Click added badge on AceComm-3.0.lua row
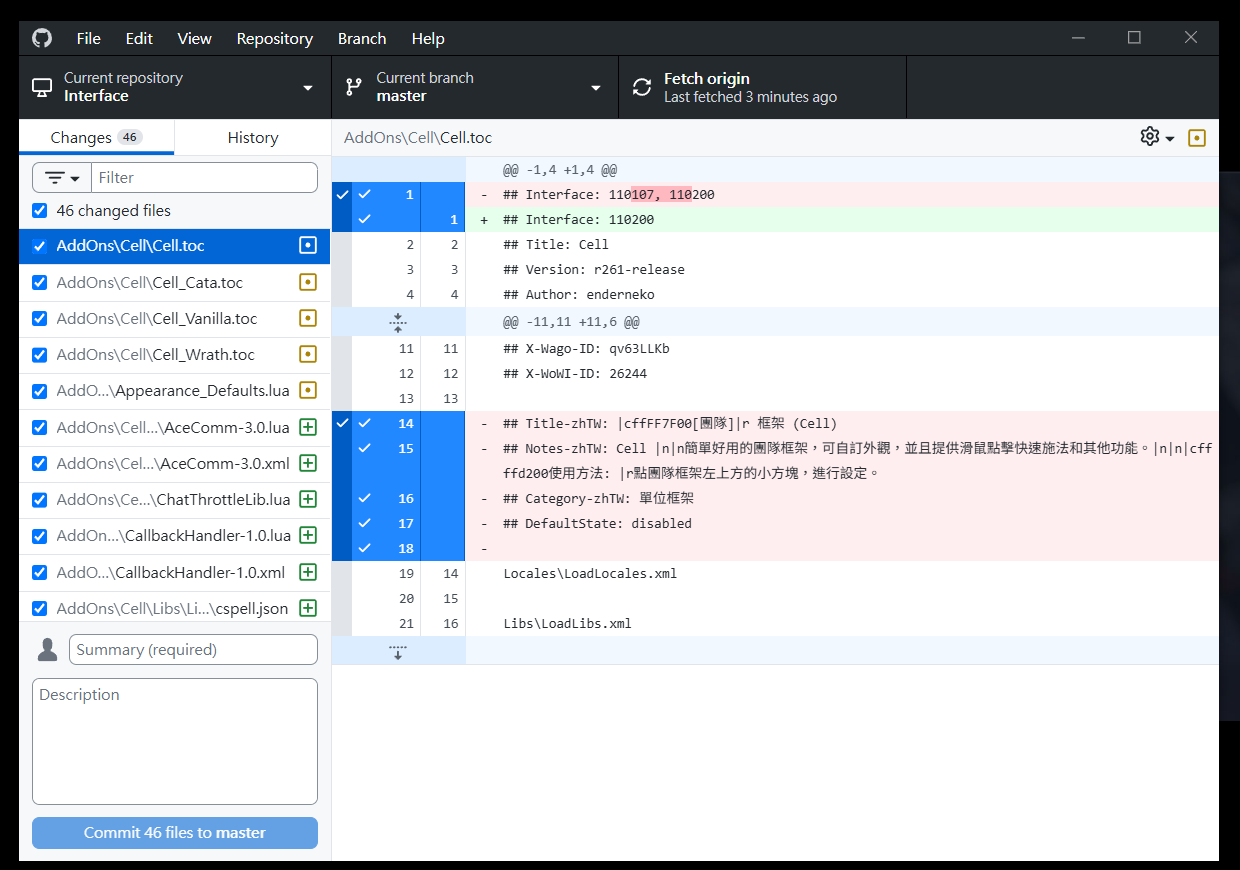Screen dimensions: 1240x870 pyautogui.click(x=308, y=427)
